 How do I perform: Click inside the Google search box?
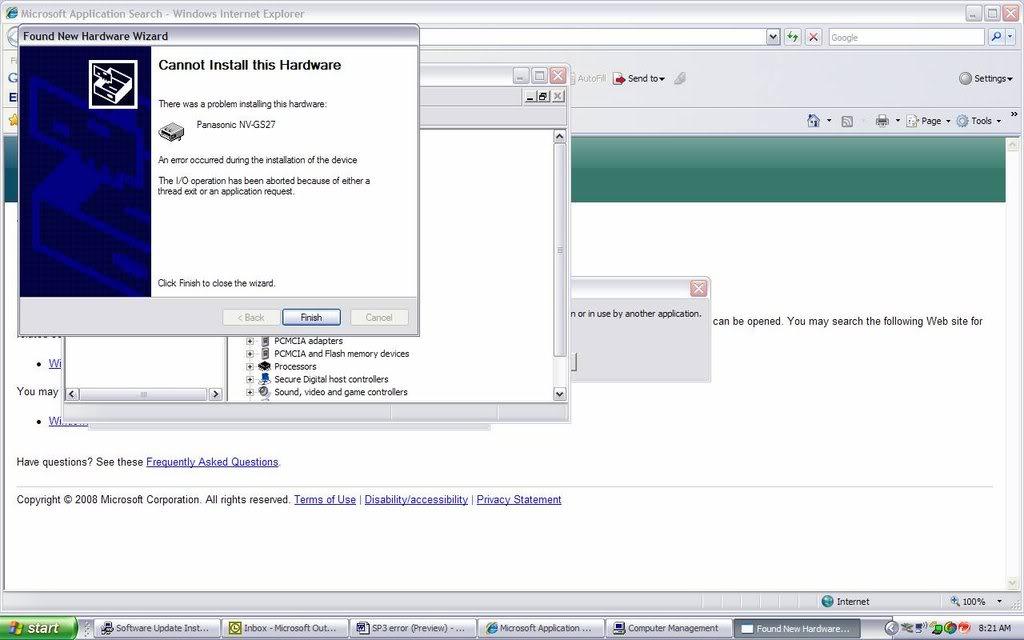(x=905, y=37)
